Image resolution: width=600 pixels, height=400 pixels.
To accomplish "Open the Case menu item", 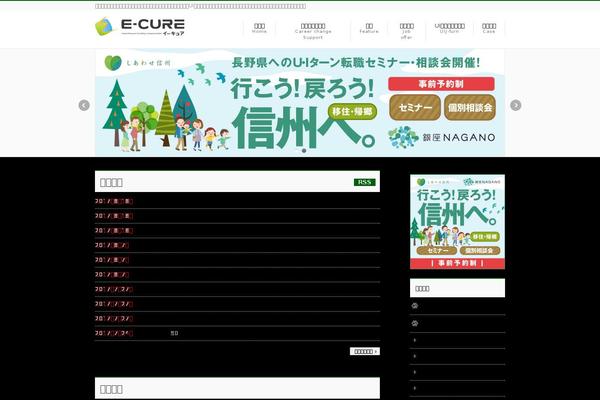I will point(489,28).
